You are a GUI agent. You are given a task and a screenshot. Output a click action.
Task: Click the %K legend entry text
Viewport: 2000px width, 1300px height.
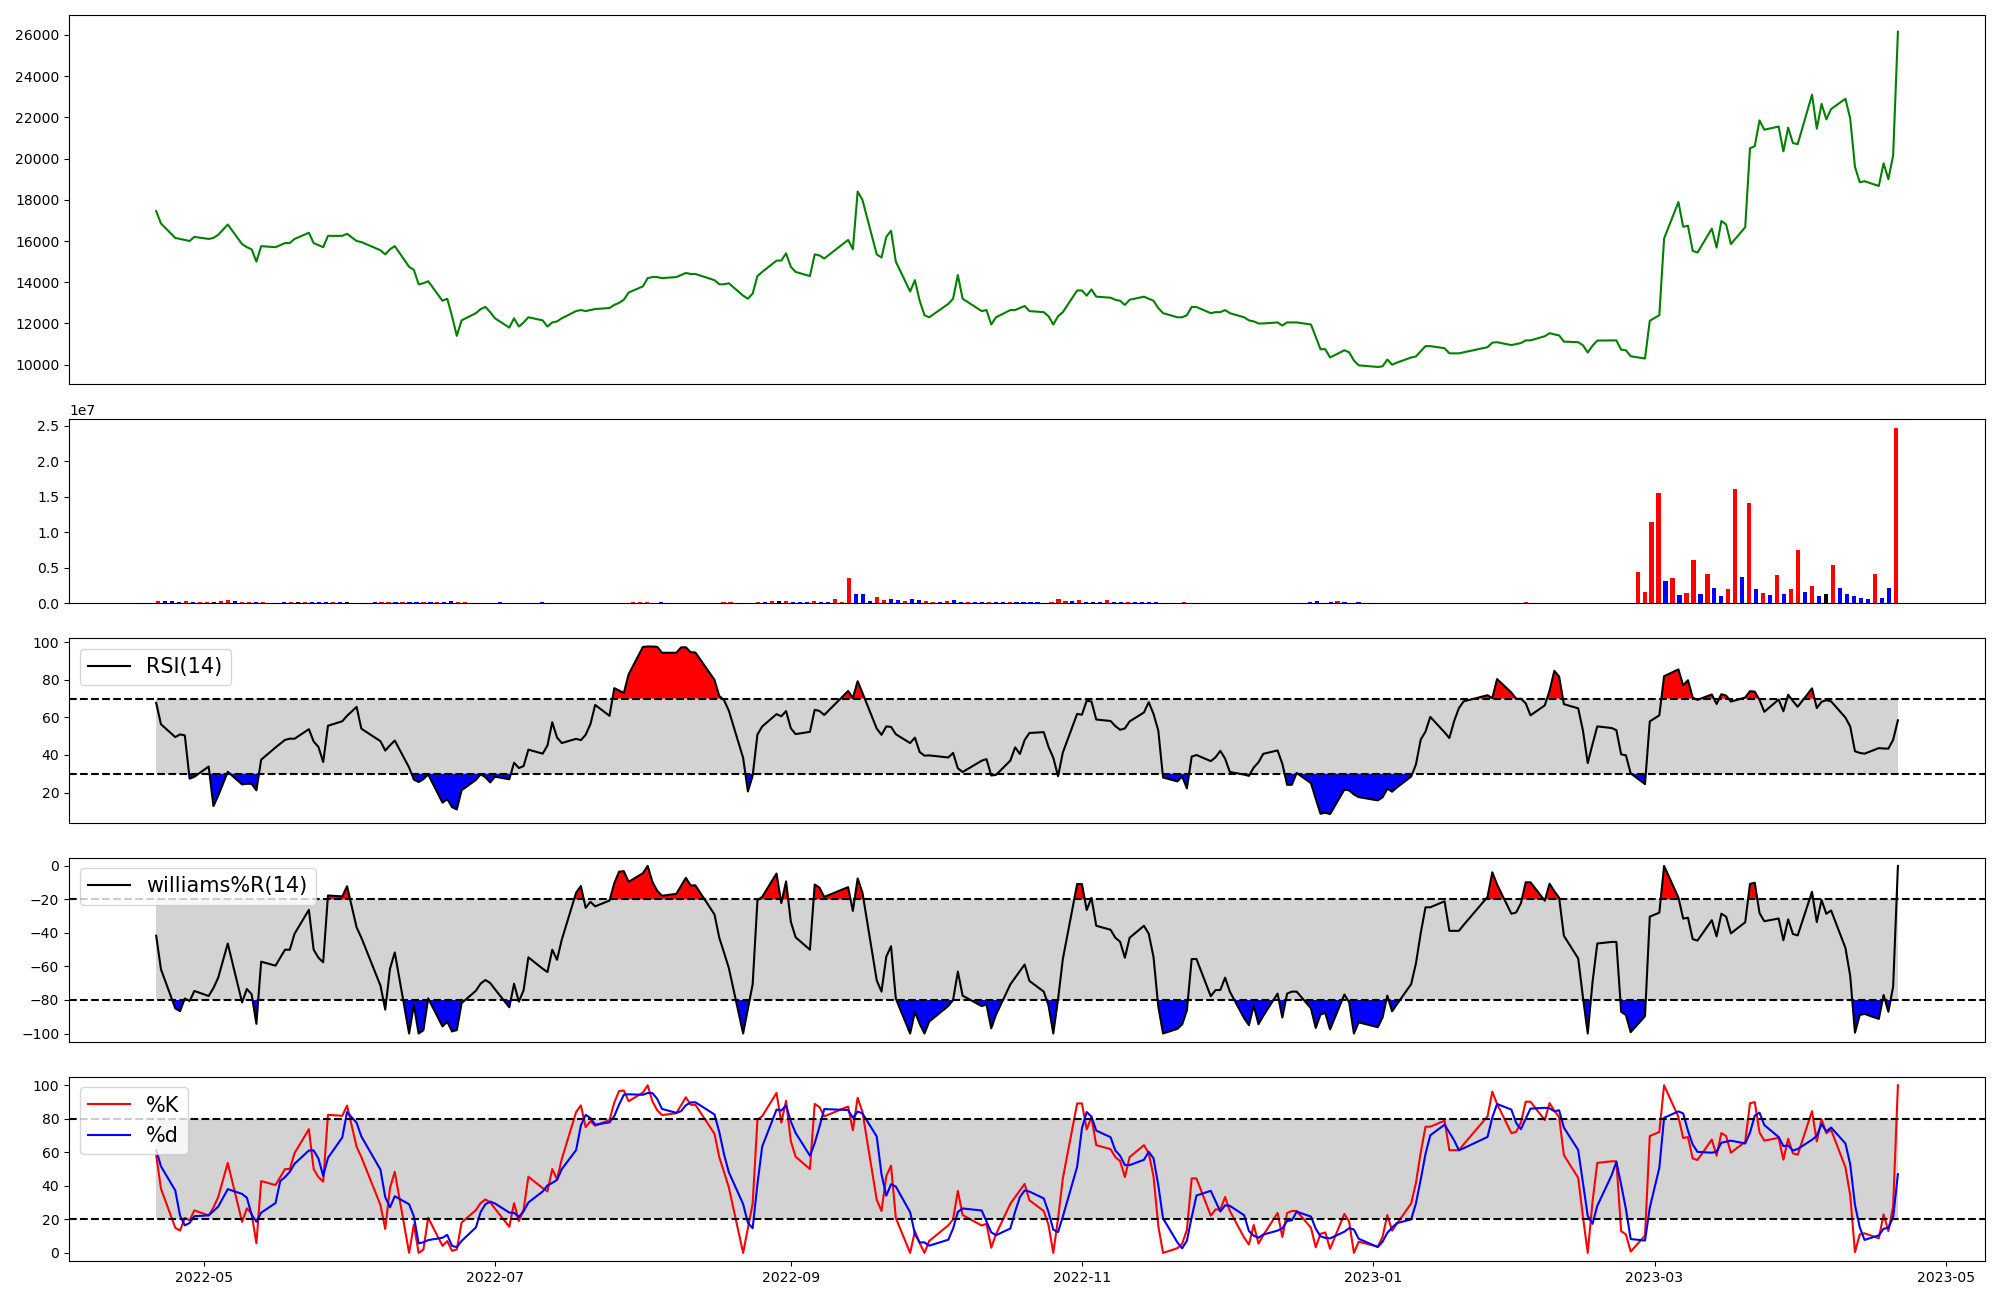pyautogui.click(x=162, y=1105)
